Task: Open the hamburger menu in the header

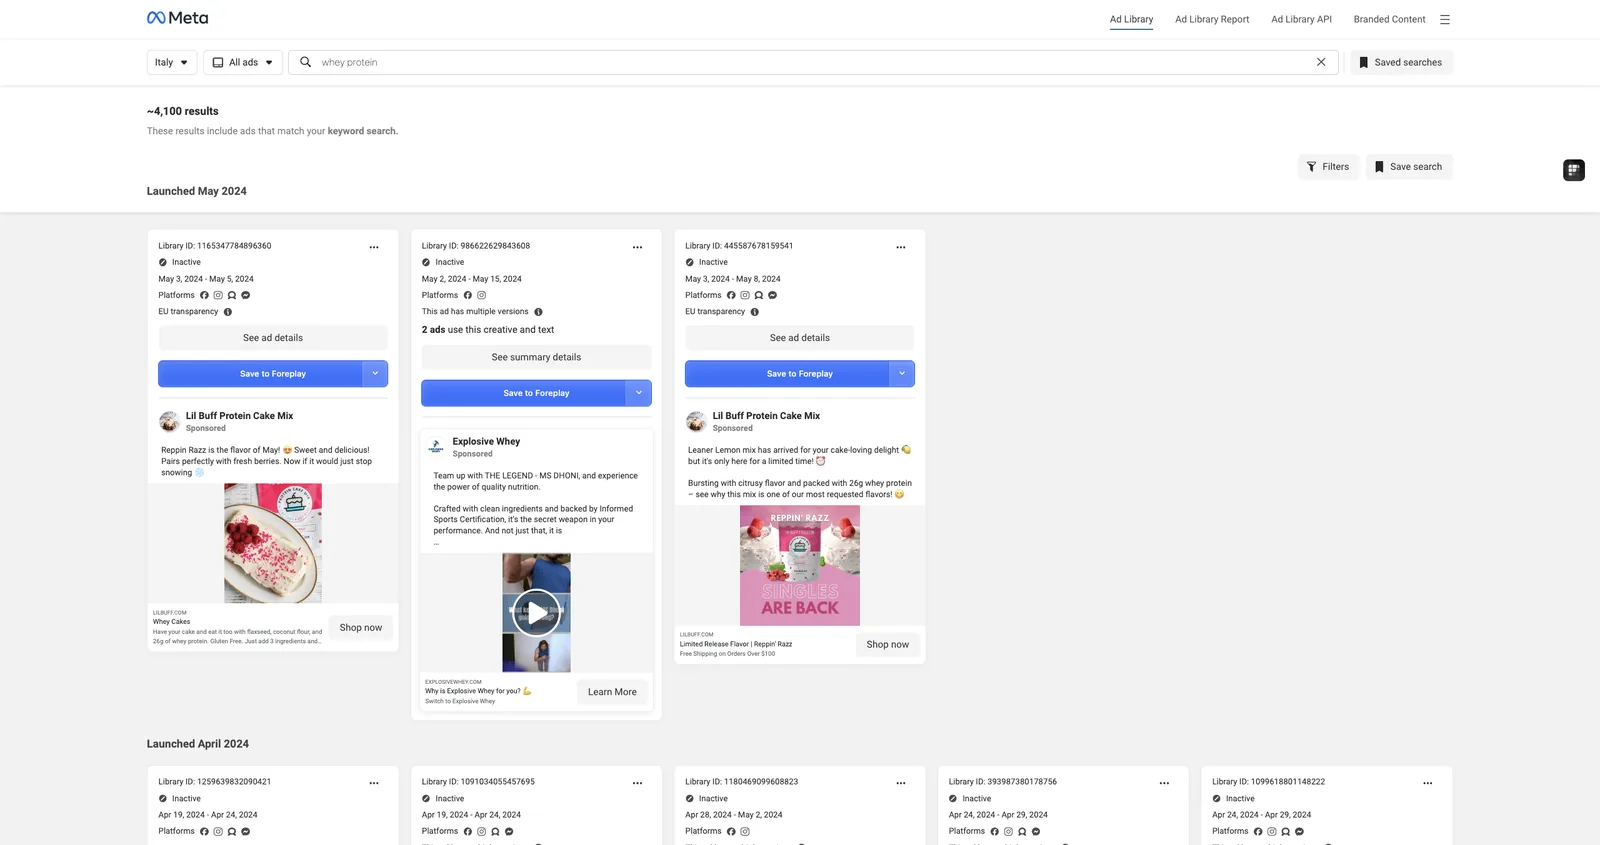Action: (1445, 19)
